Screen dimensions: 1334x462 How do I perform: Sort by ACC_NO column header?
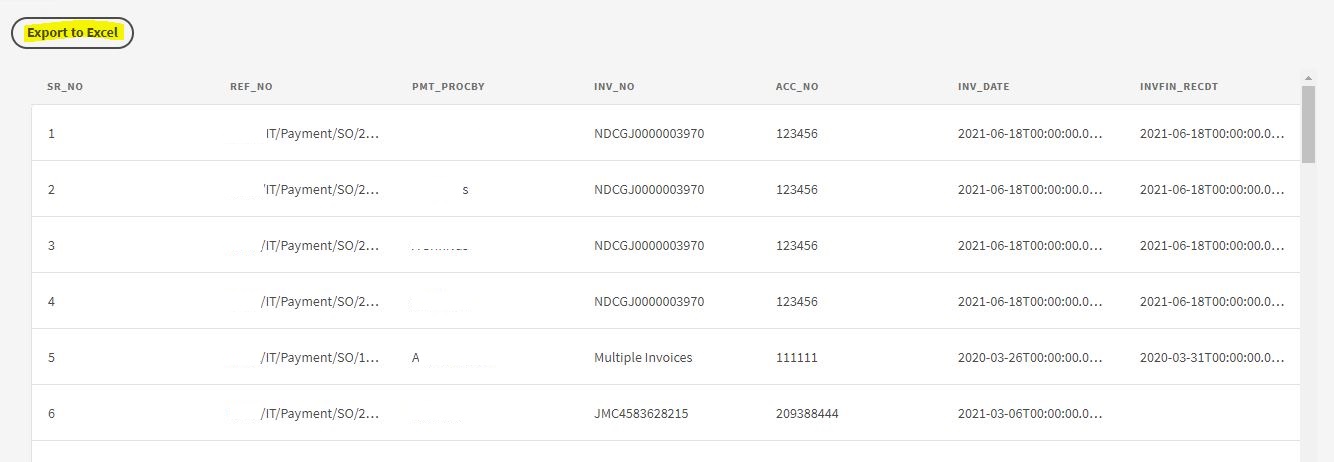797,87
